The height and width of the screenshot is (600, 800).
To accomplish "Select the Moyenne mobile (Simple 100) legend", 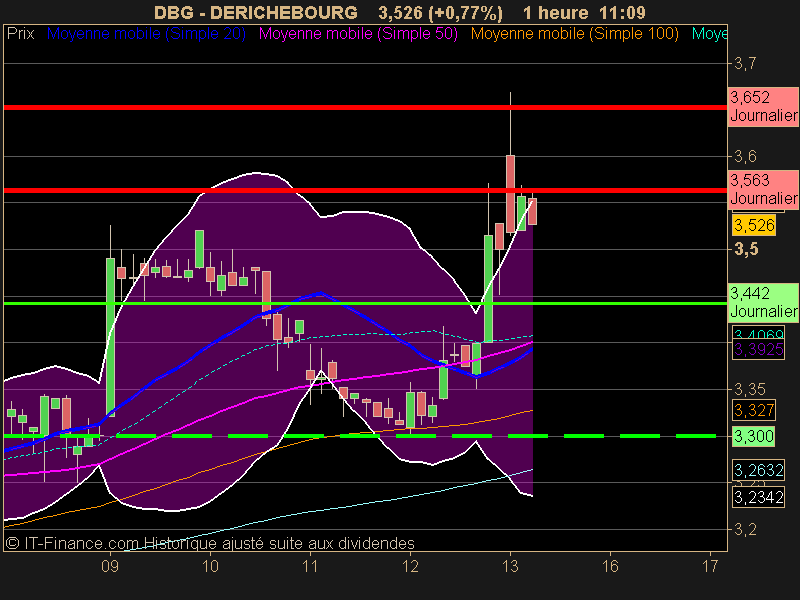I will coord(574,34).
